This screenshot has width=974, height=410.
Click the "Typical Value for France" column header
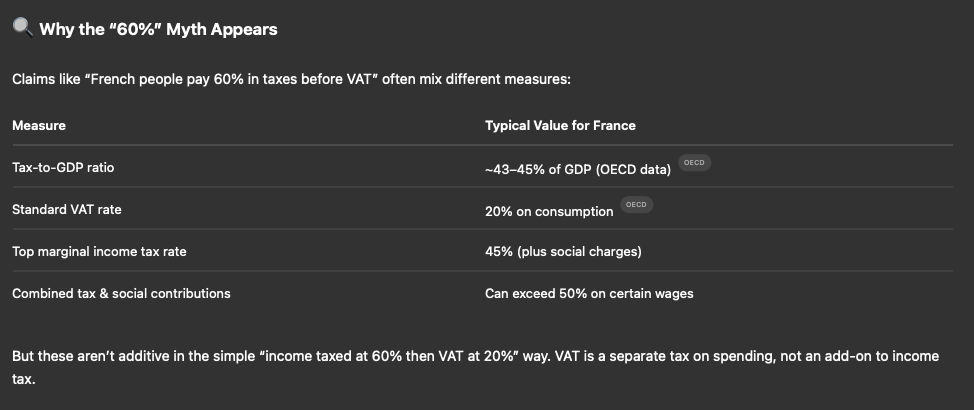[x=560, y=125]
